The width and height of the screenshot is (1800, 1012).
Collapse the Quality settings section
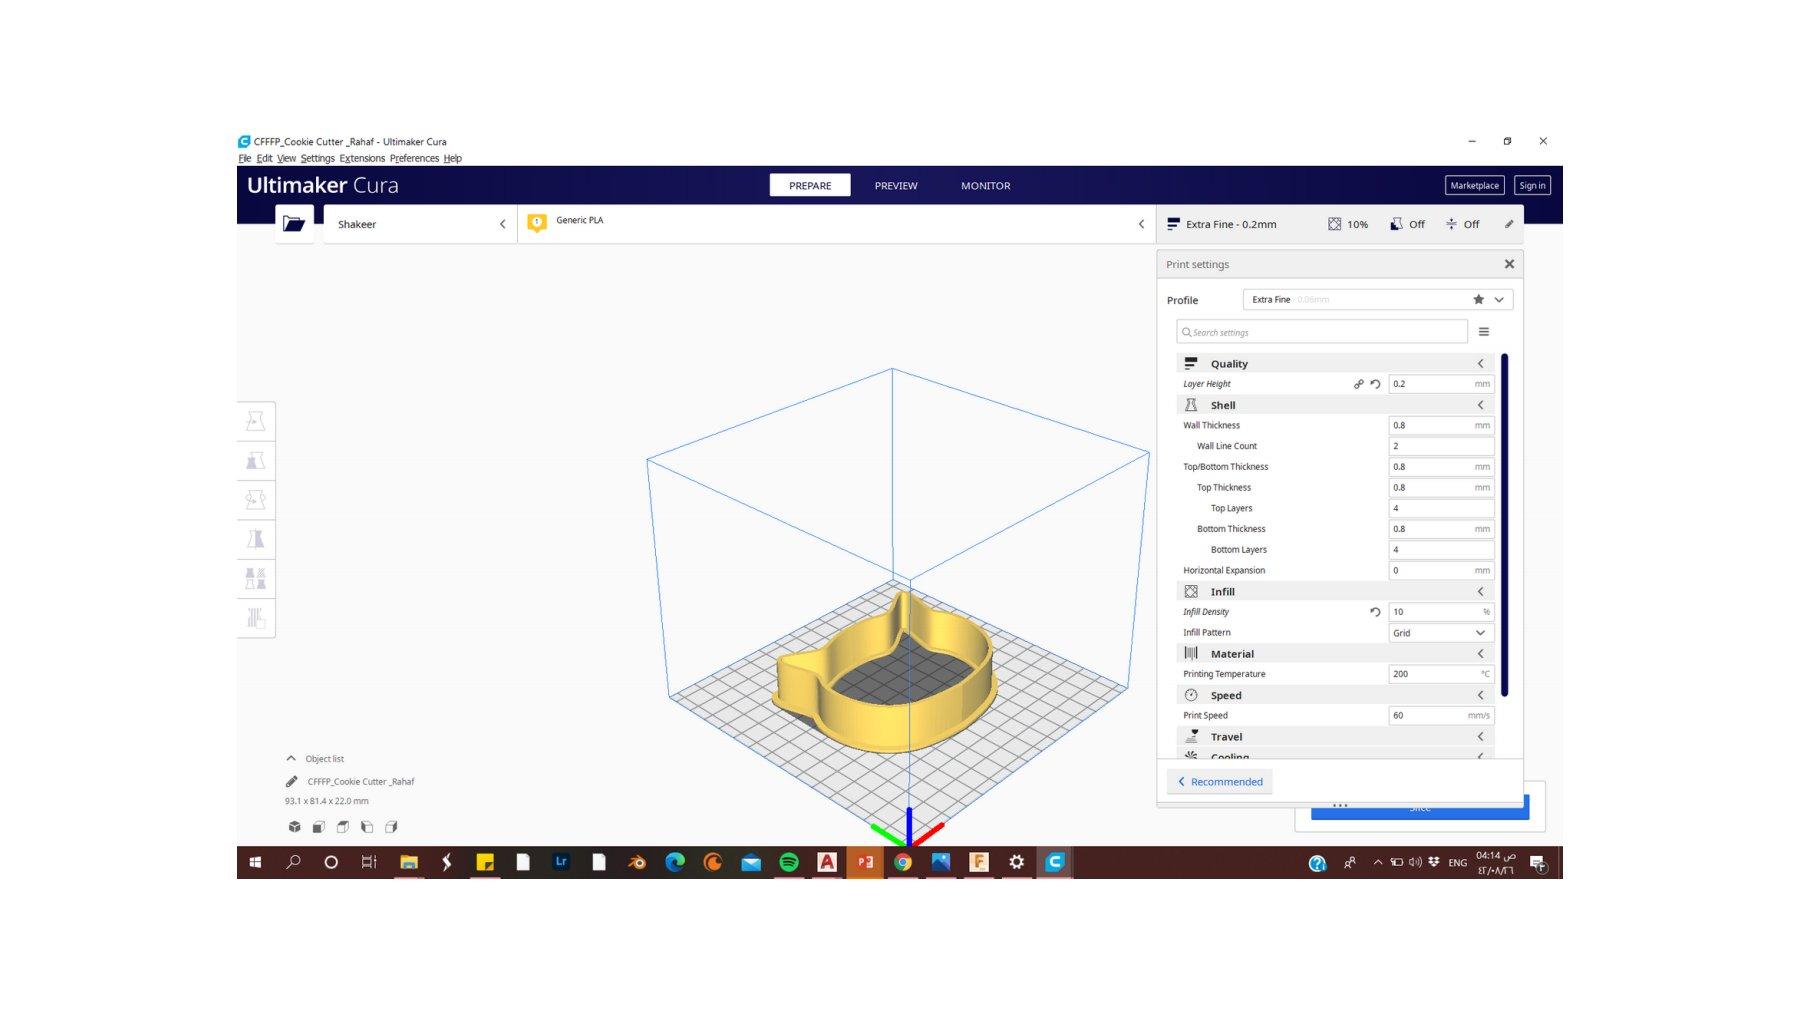[1480, 364]
